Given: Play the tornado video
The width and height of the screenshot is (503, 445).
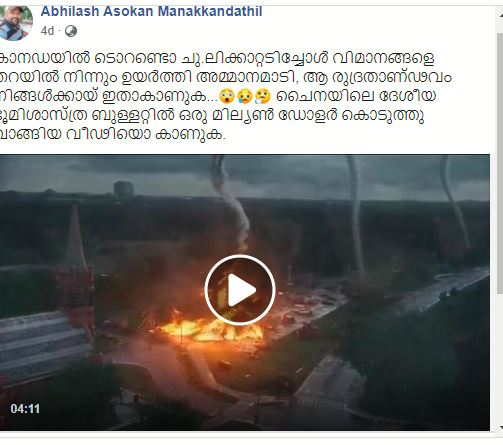Looking at the screenshot, I should pyautogui.click(x=240, y=290).
